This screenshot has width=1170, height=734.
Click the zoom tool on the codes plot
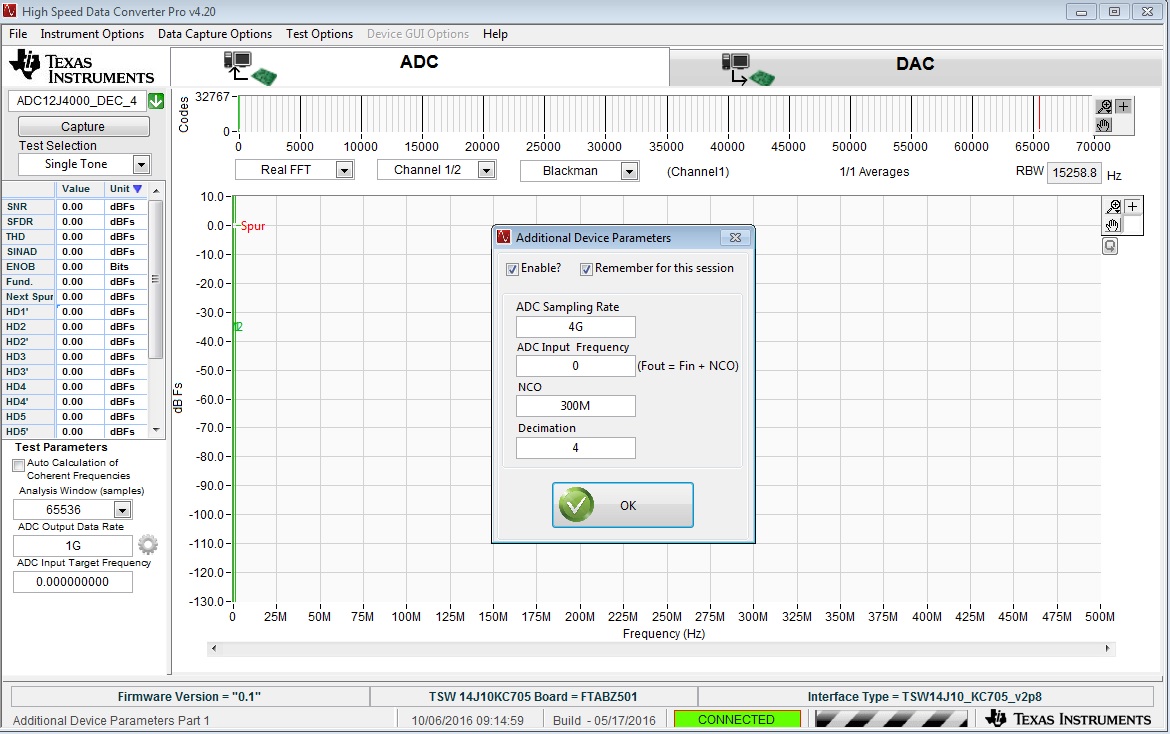[1104, 107]
